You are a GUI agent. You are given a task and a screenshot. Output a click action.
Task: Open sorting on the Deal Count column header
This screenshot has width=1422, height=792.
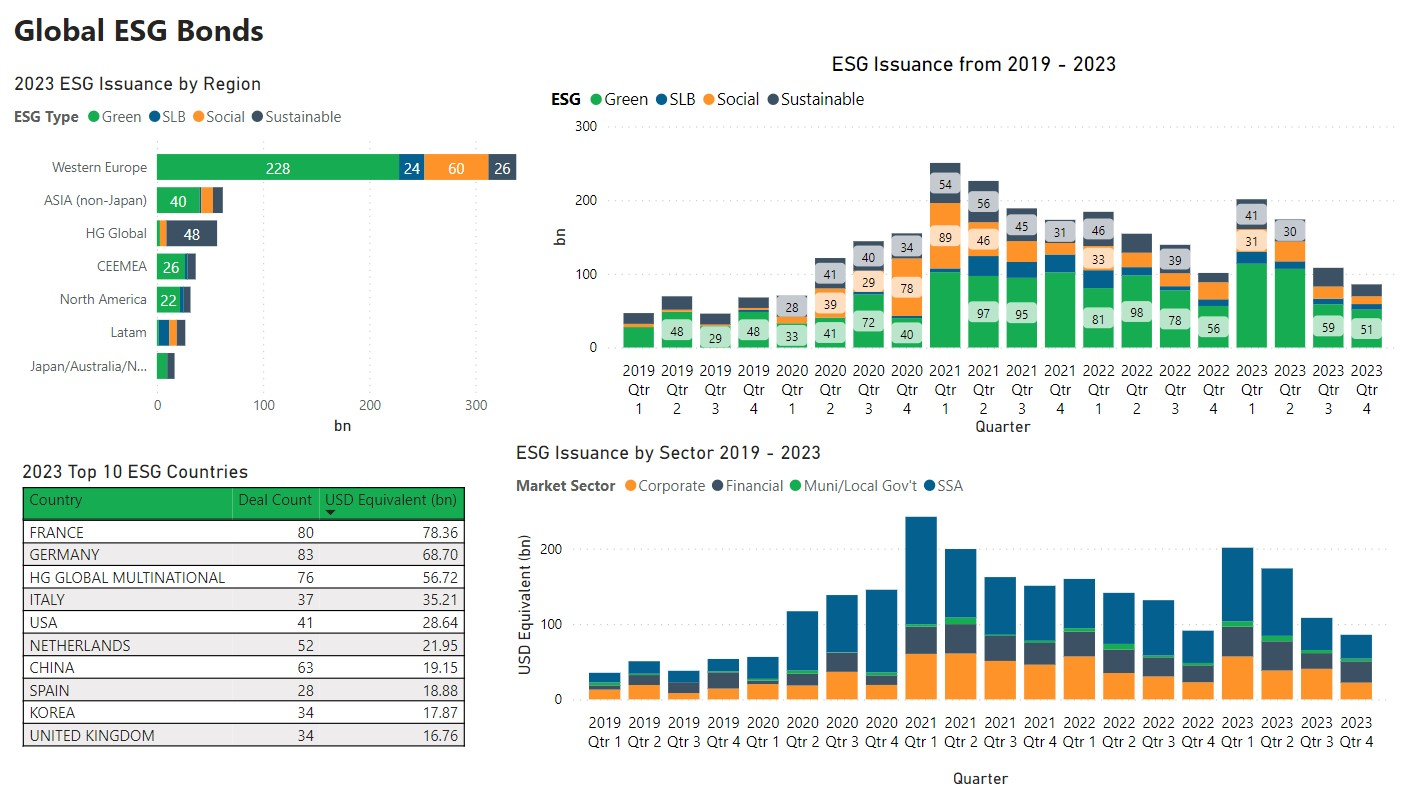pyautogui.click(x=275, y=501)
